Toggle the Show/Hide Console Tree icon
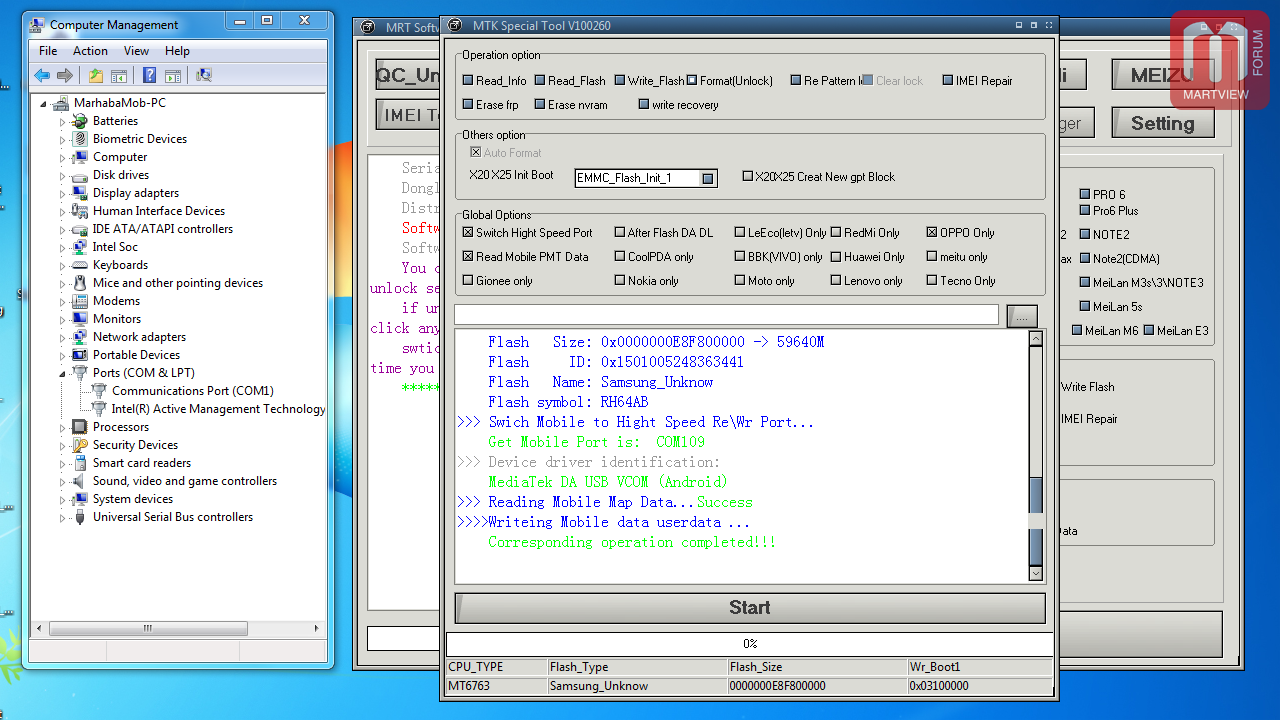 (x=119, y=75)
